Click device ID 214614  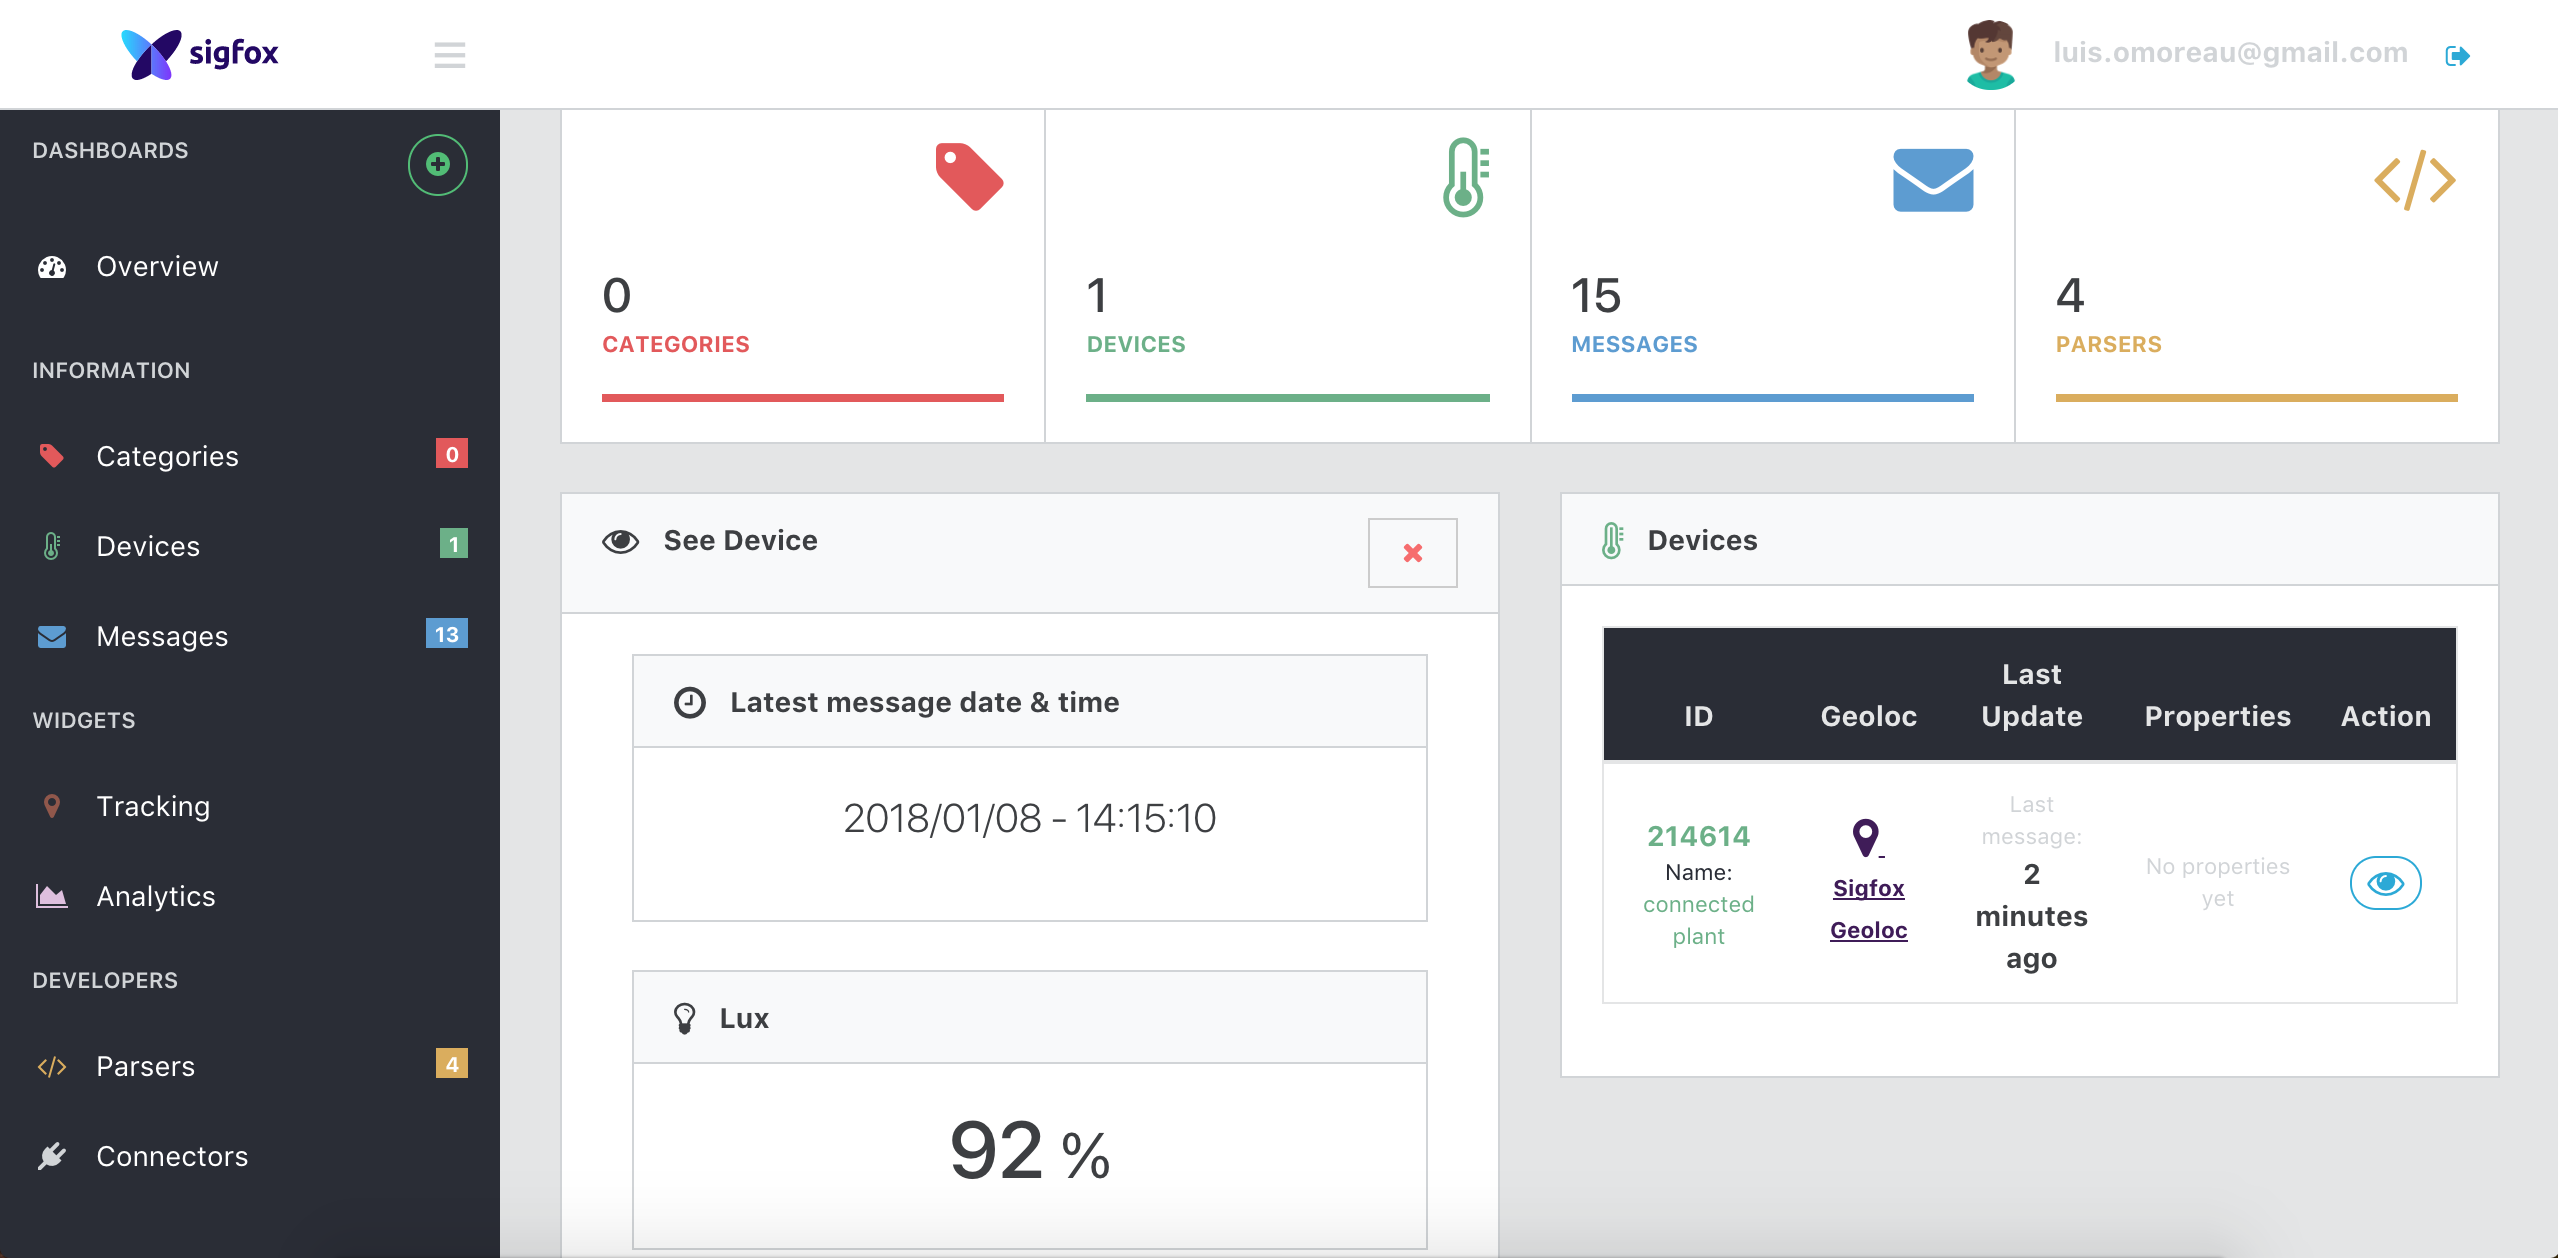[1698, 836]
